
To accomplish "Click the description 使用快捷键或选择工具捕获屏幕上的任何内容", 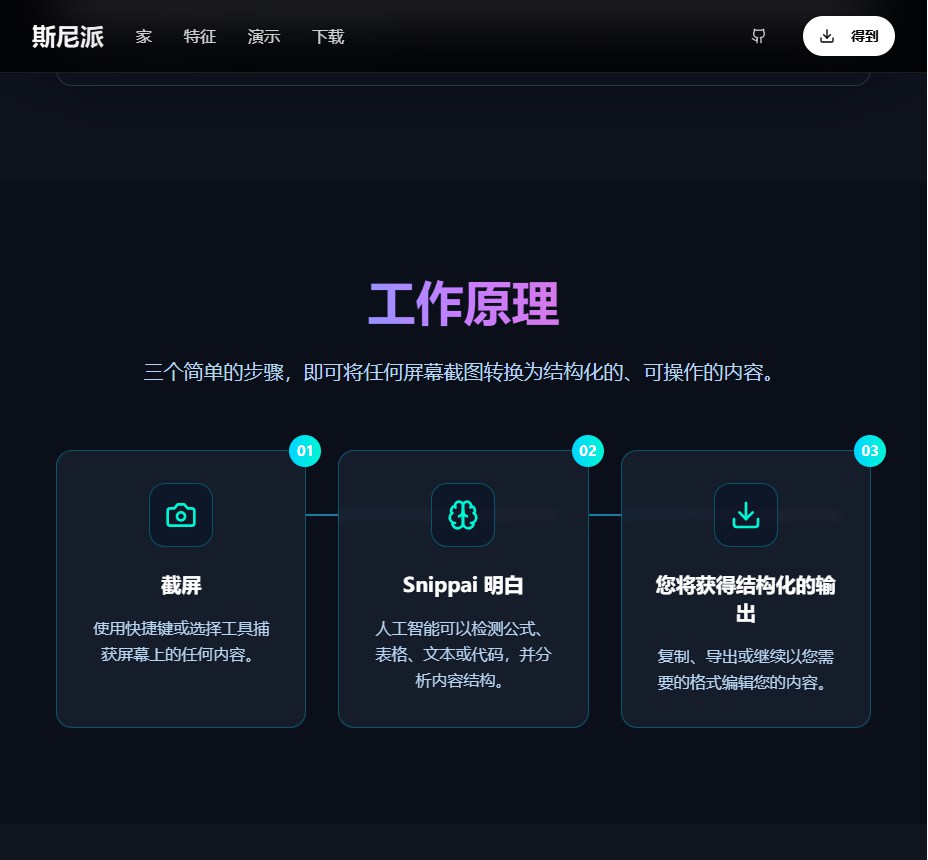I will (181, 641).
